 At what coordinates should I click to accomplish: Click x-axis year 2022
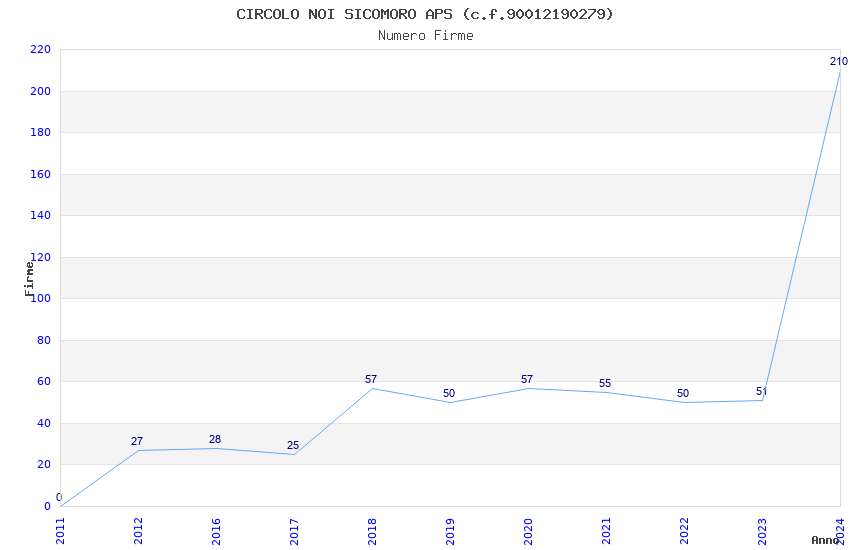[685, 531]
